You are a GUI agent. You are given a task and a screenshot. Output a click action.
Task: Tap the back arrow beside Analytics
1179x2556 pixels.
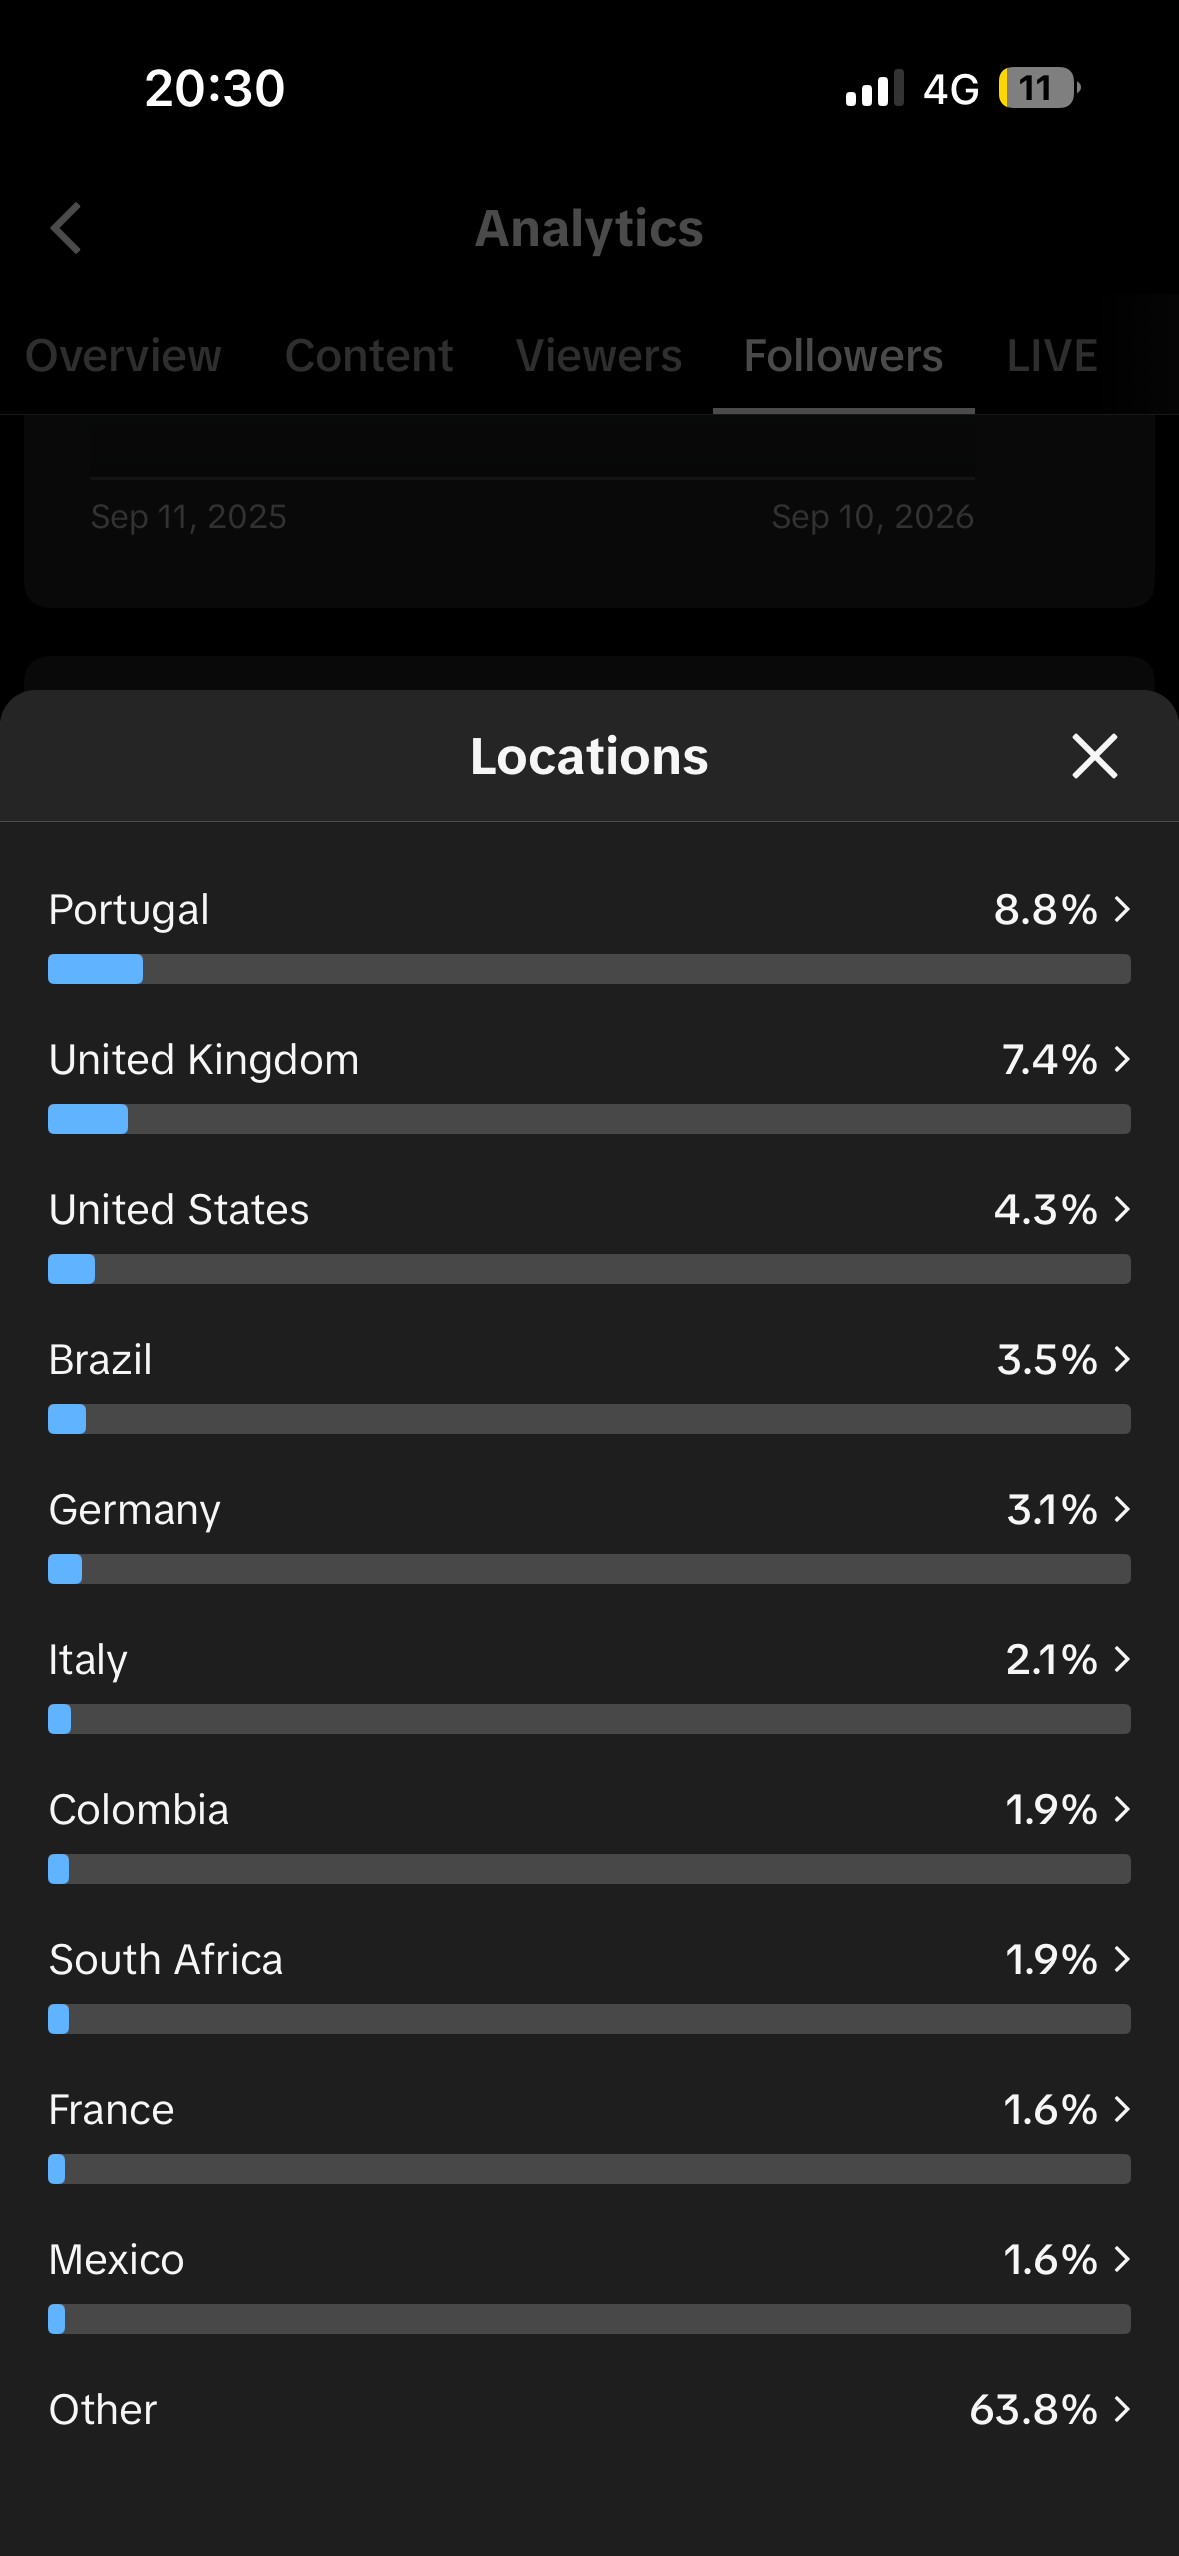(66, 228)
